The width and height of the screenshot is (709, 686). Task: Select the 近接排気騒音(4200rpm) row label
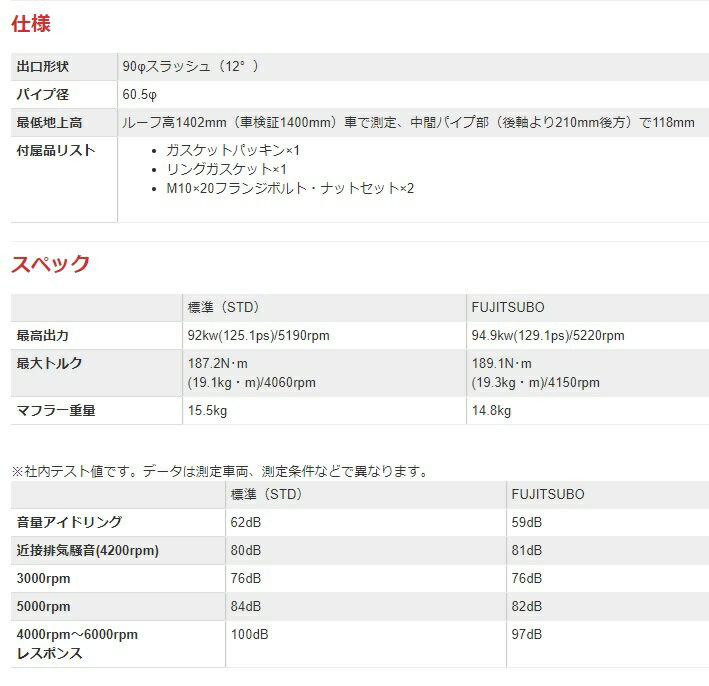point(88,550)
